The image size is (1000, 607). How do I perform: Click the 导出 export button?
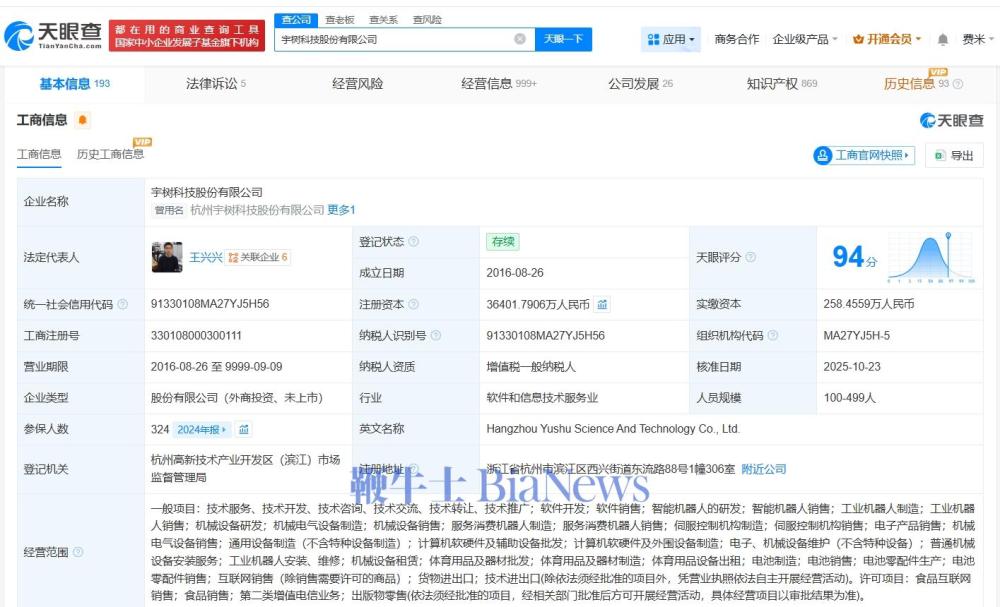pyautogui.click(x=954, y=156)
